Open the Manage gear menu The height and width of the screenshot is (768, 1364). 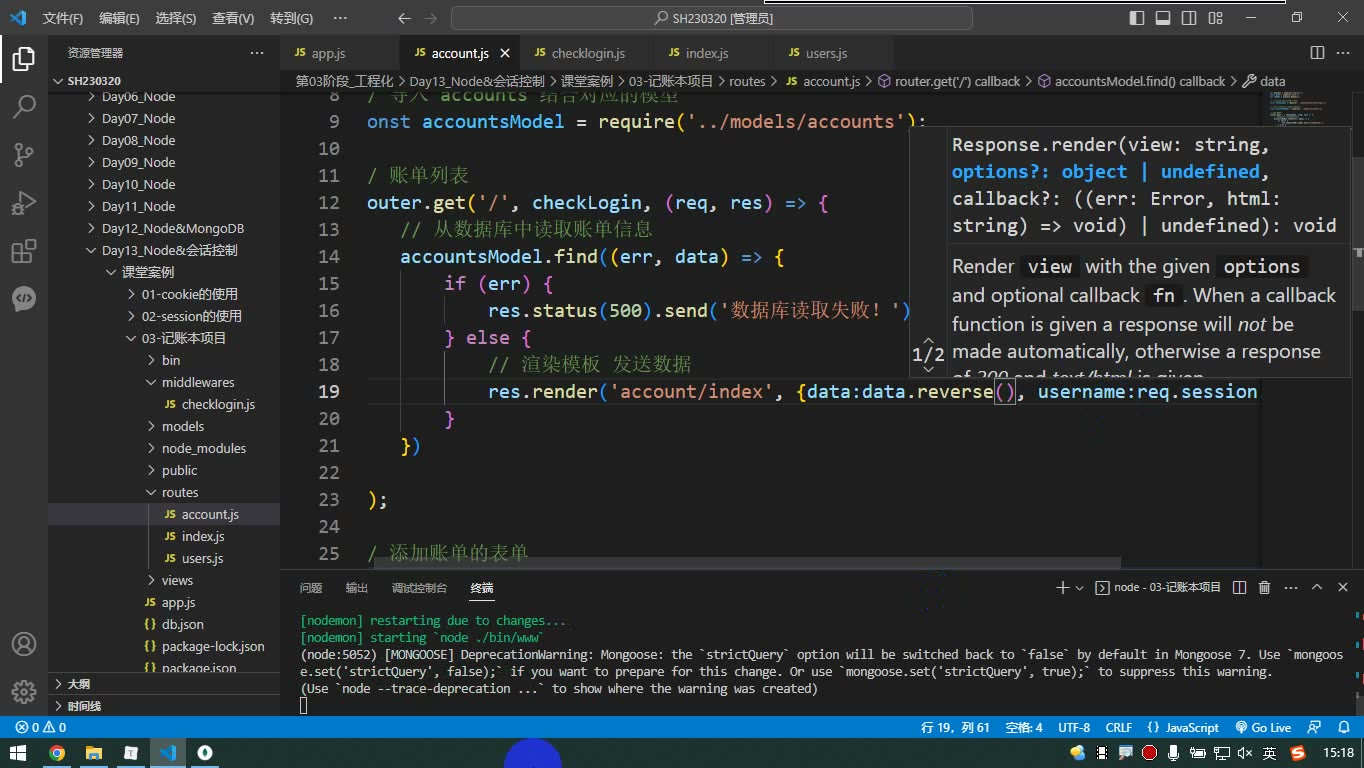(x=24, y=692)
